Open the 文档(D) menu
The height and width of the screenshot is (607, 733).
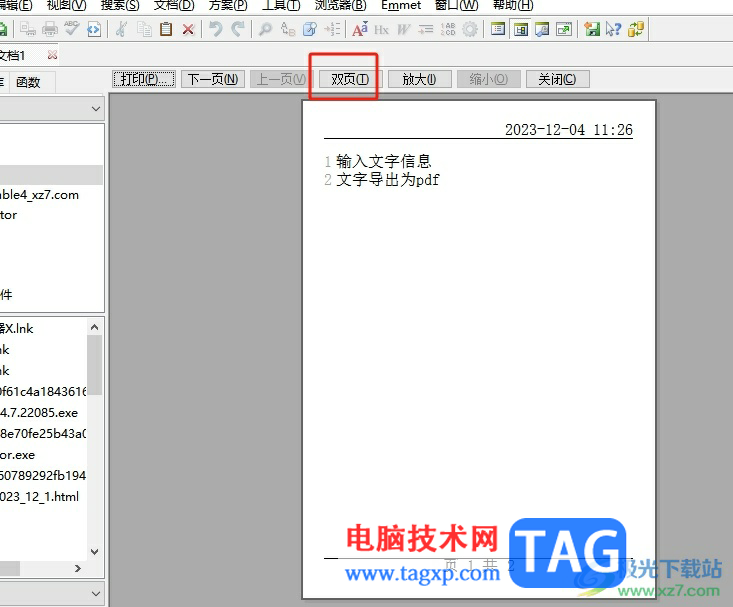coord(174,5)
